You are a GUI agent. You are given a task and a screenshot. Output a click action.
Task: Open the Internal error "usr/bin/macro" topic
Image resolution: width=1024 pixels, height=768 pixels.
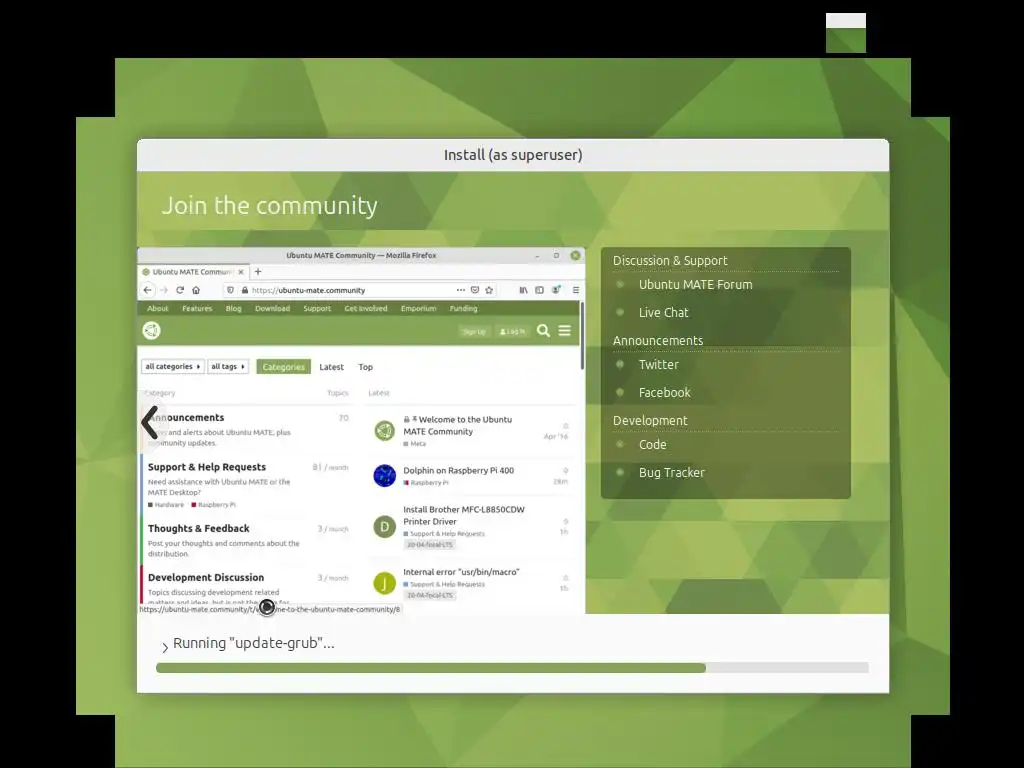[461, 571]
